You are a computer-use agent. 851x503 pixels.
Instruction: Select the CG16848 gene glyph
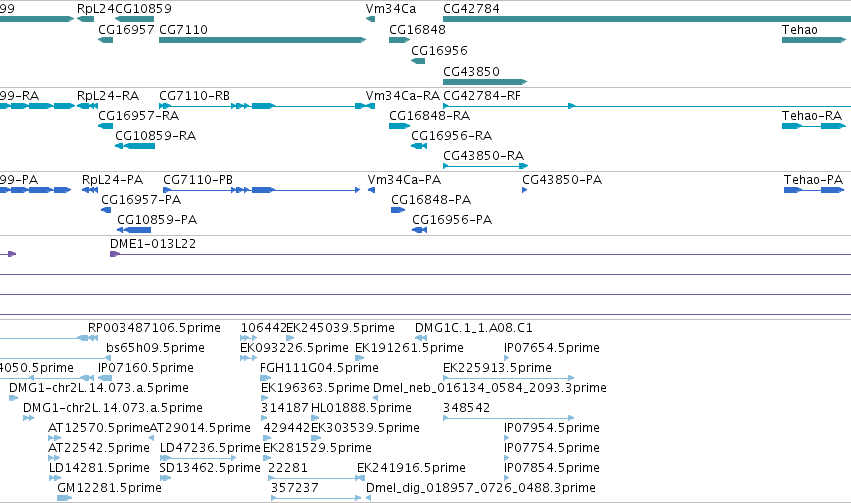tap(399, 40)
